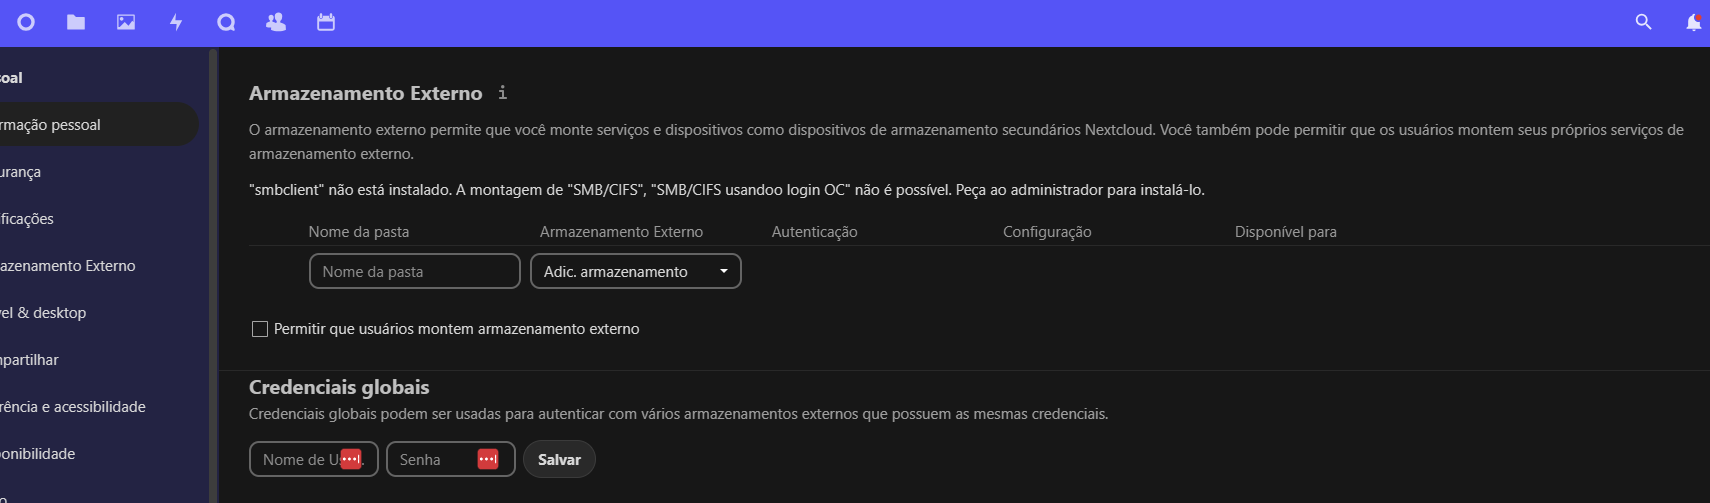Image resolution: width=1710 pixels, height=503 pixels.
Task: Enable Permitir que usuários montem armazenamento externo
Action: [260, 329]
